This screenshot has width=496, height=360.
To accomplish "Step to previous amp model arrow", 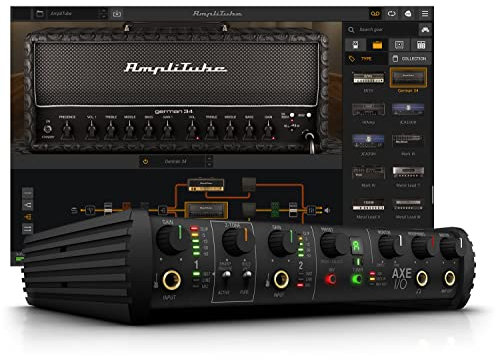I will point(209,159).
